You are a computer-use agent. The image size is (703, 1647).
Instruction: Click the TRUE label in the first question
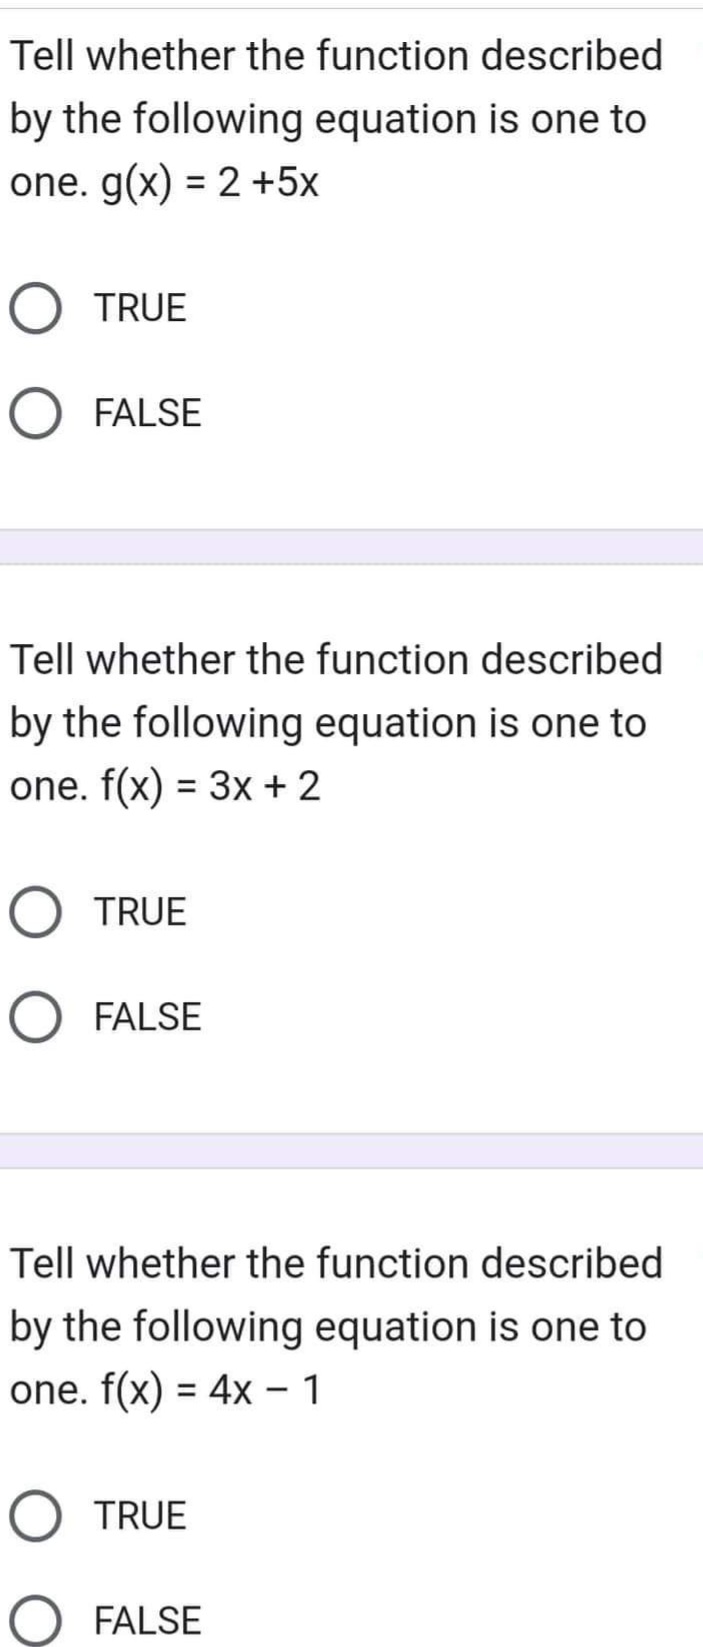pos(139,308)
